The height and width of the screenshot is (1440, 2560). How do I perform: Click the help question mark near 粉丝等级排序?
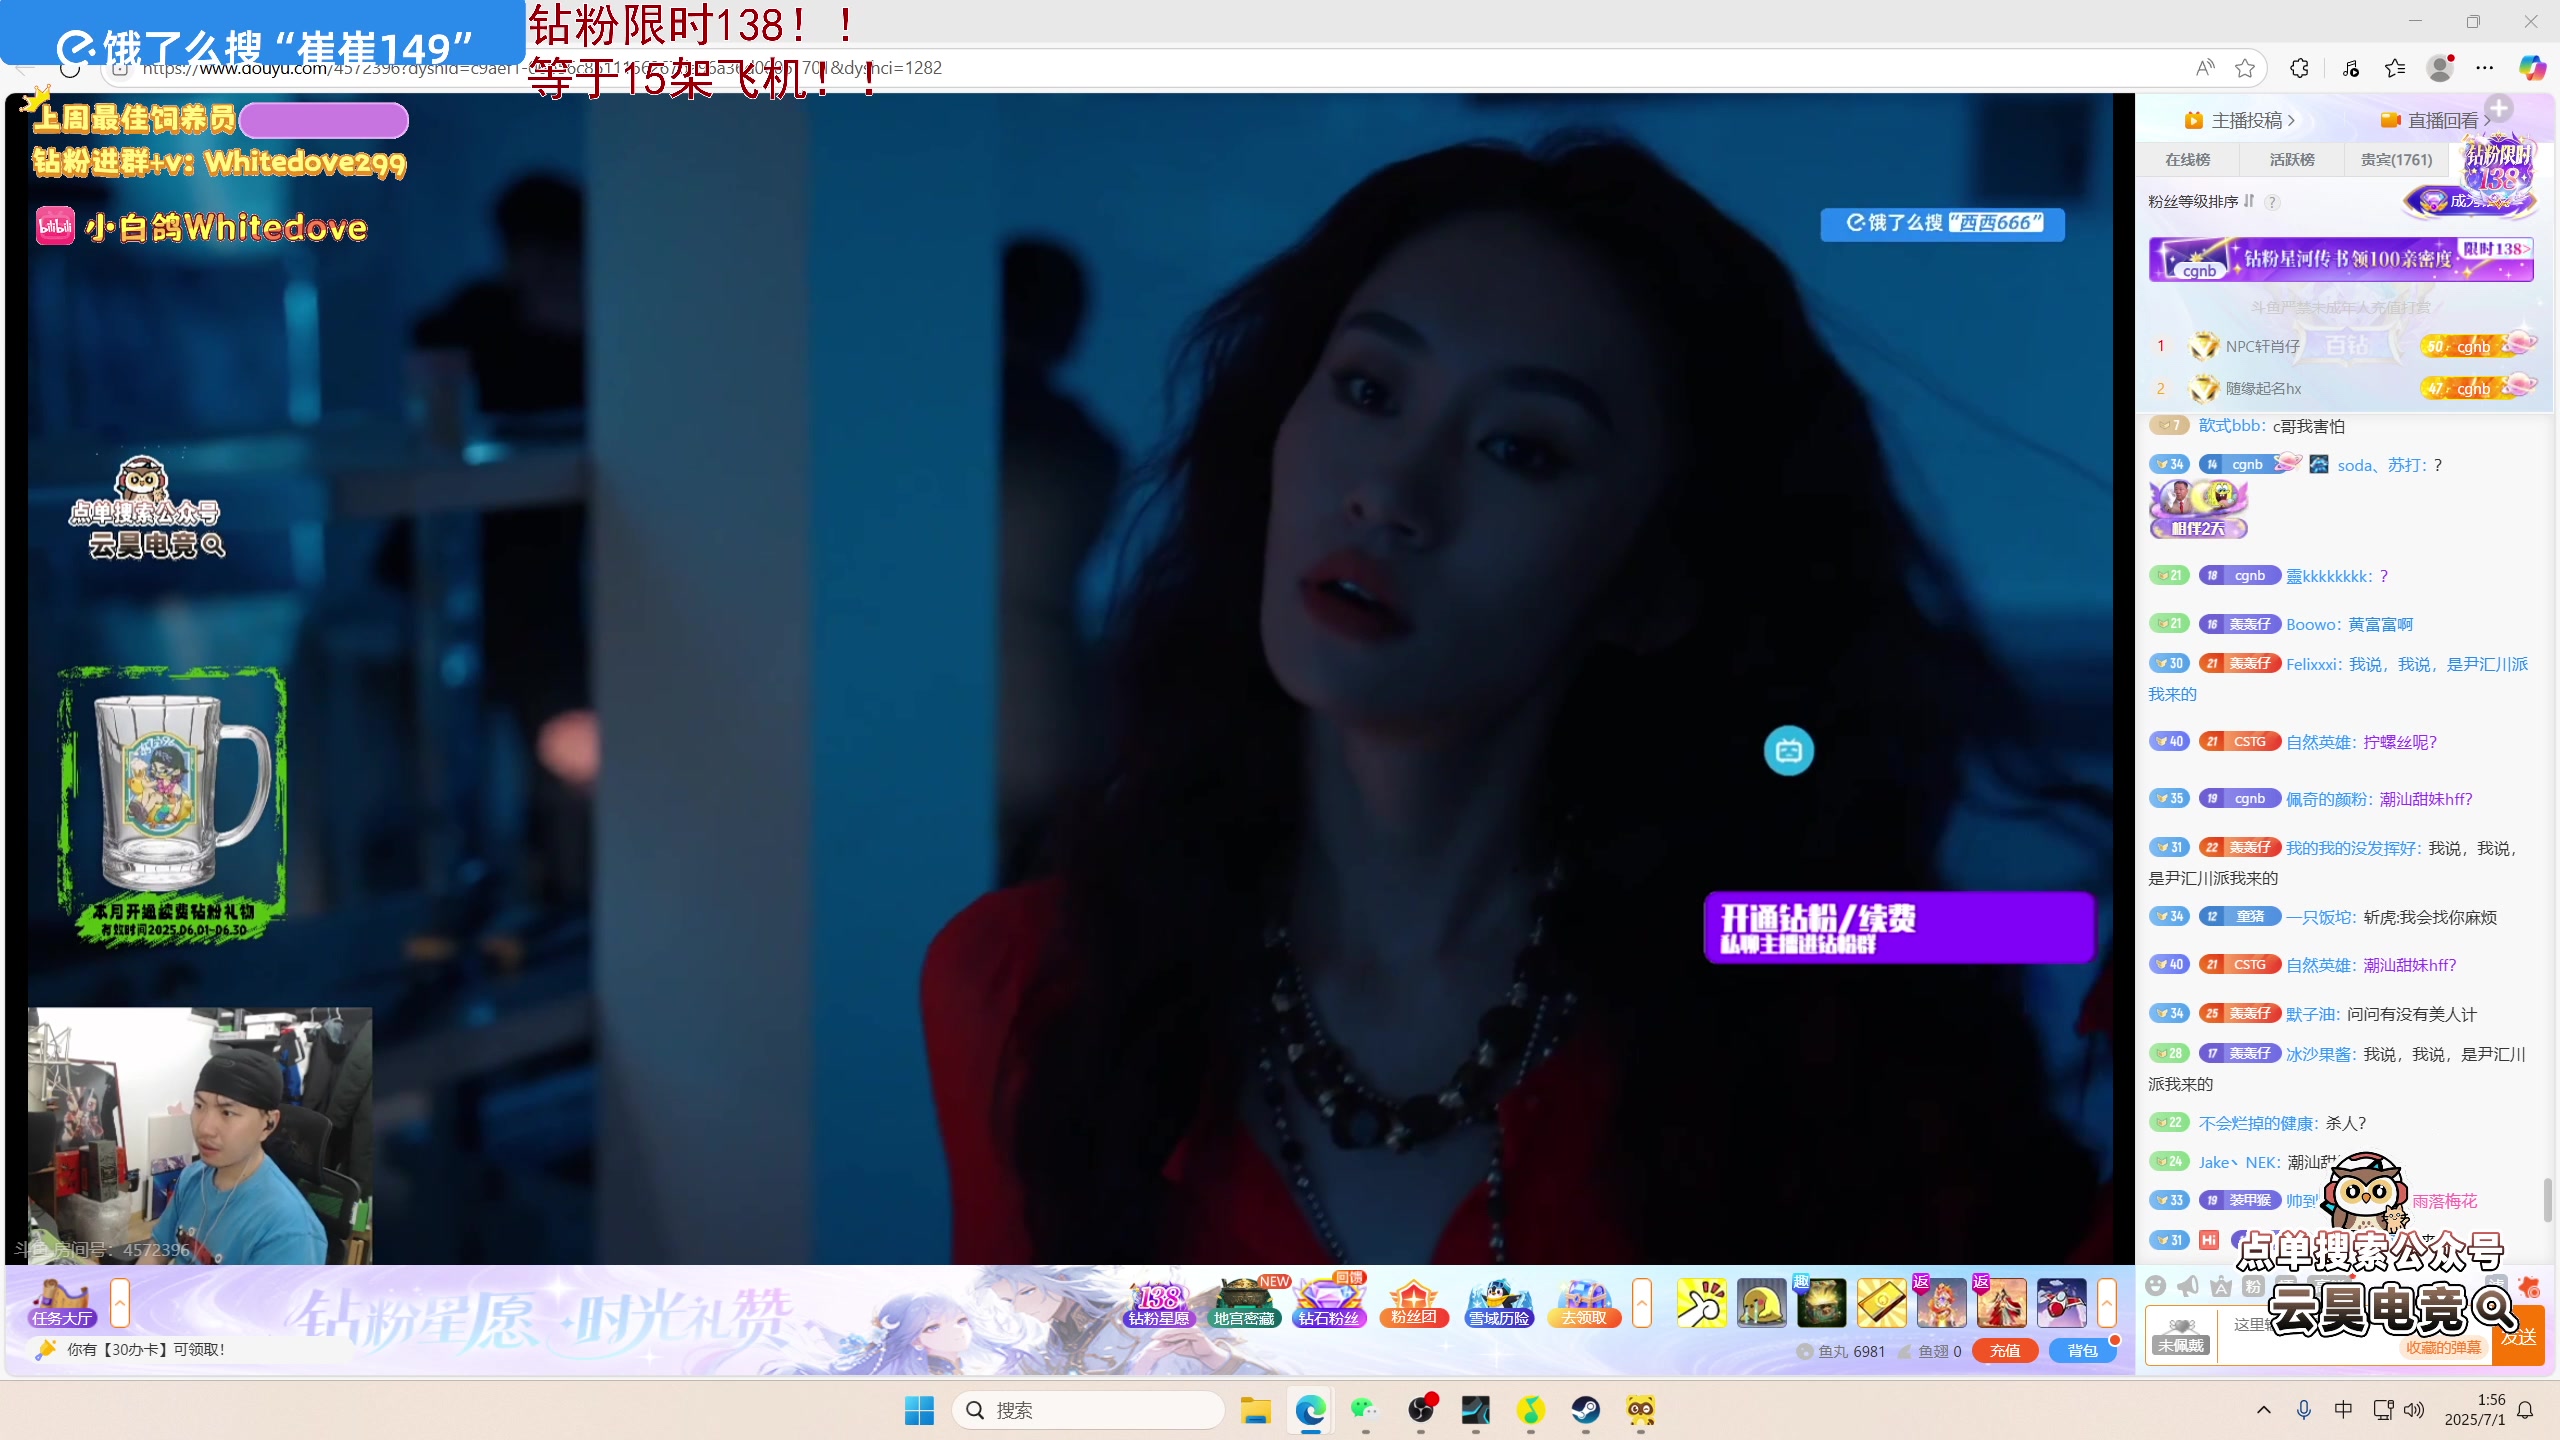point(2272,202)
